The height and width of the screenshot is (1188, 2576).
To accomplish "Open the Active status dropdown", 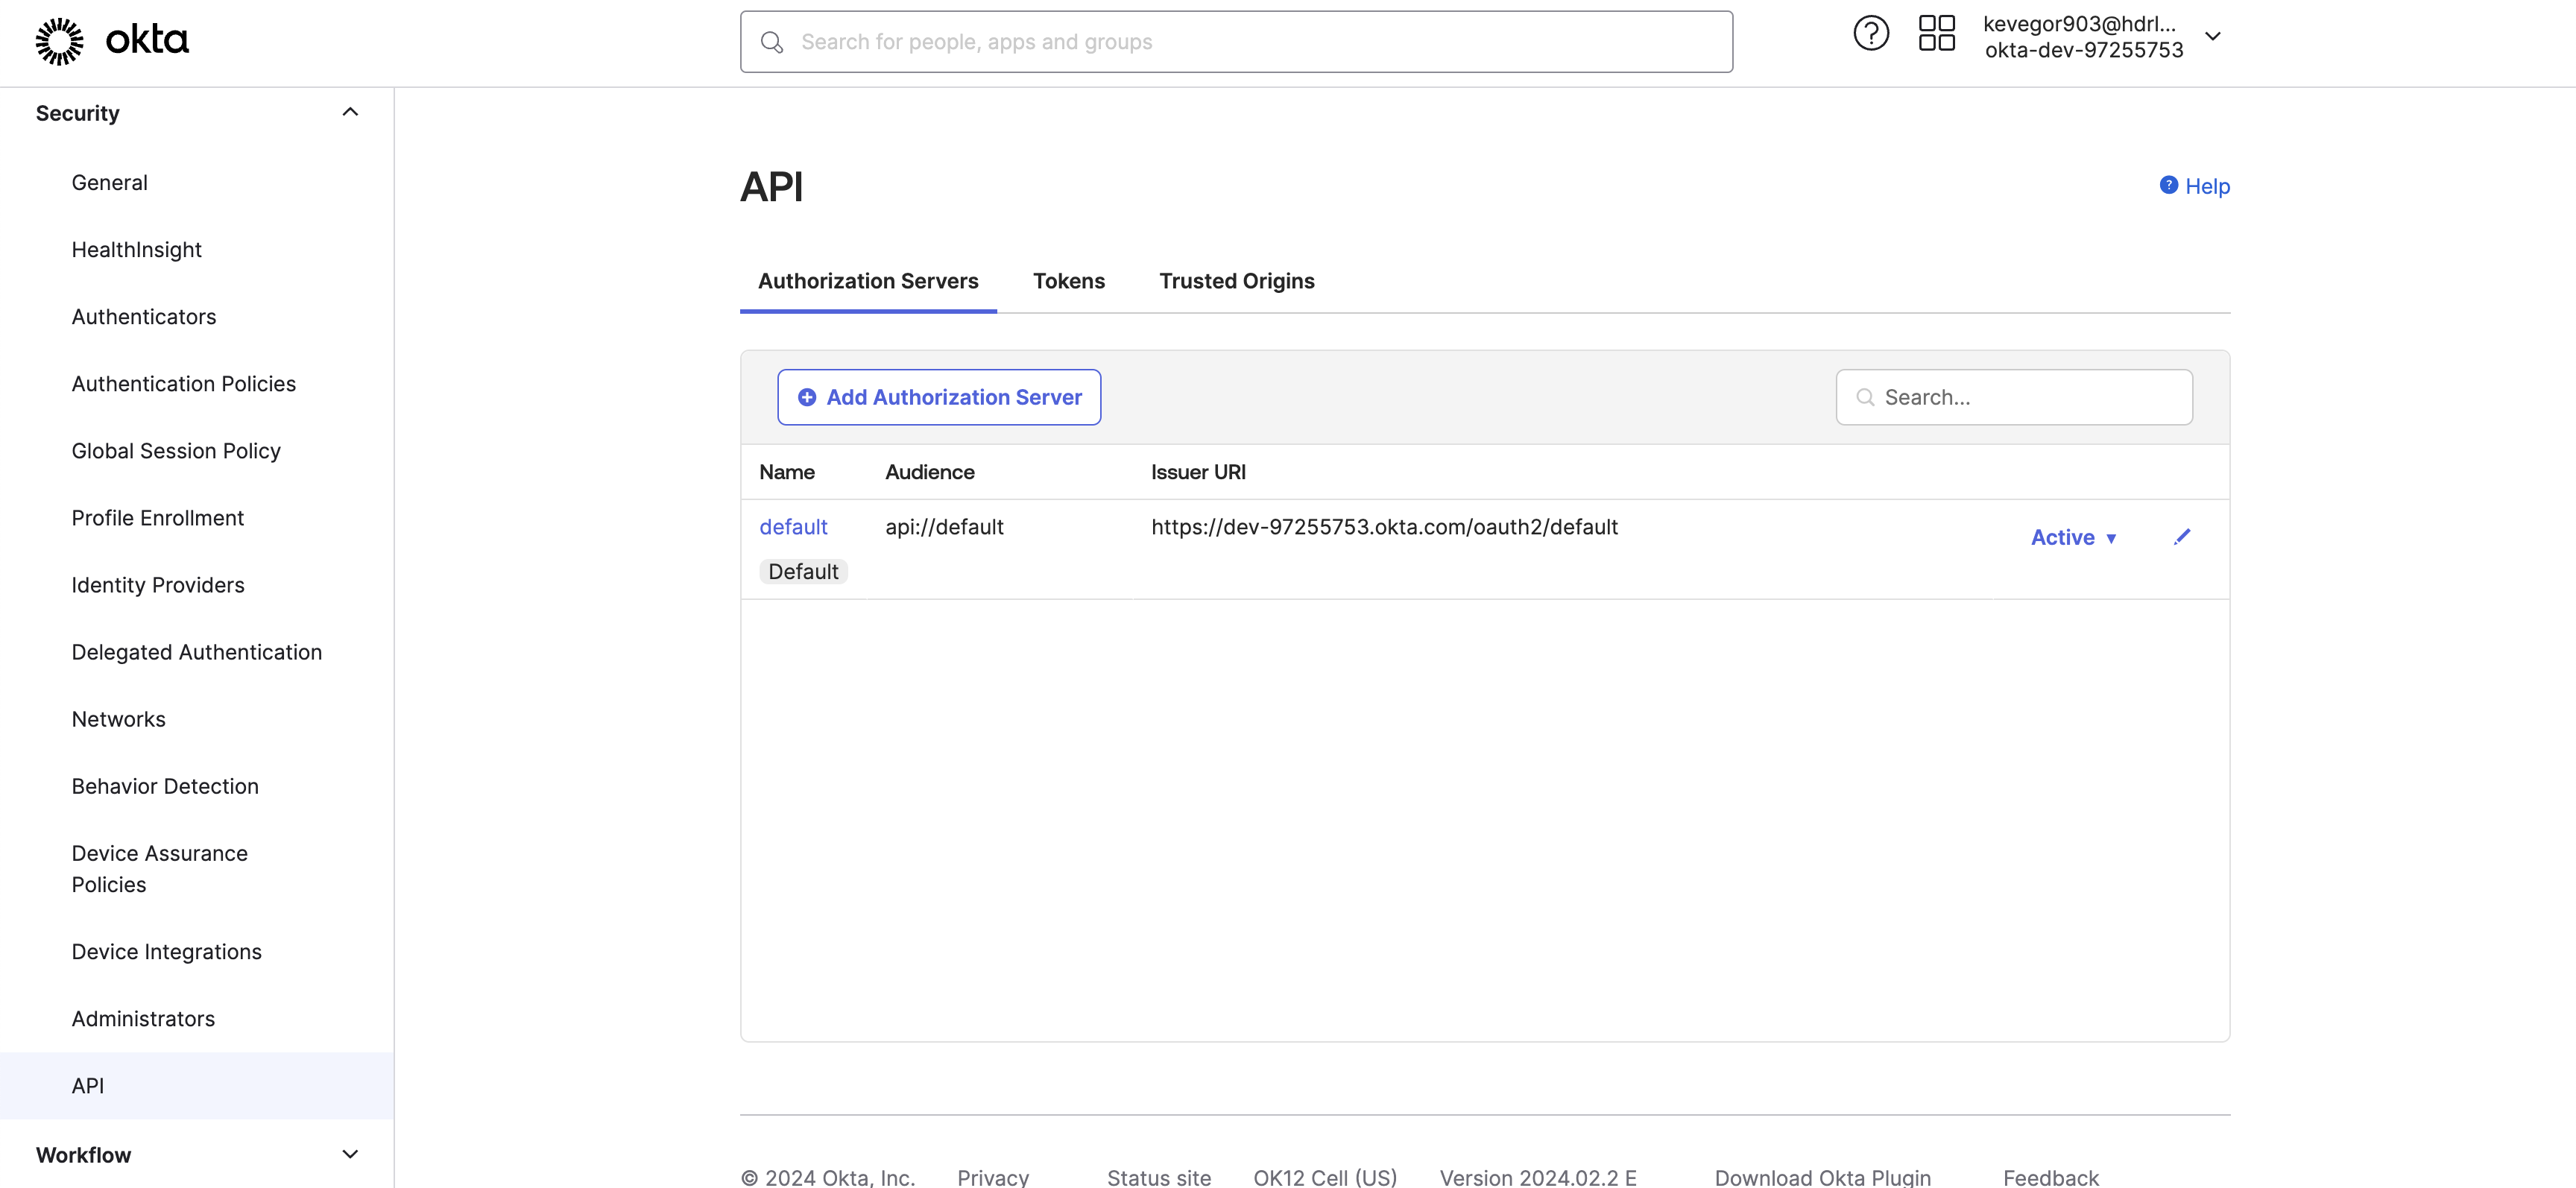I will click(2073, 537).
